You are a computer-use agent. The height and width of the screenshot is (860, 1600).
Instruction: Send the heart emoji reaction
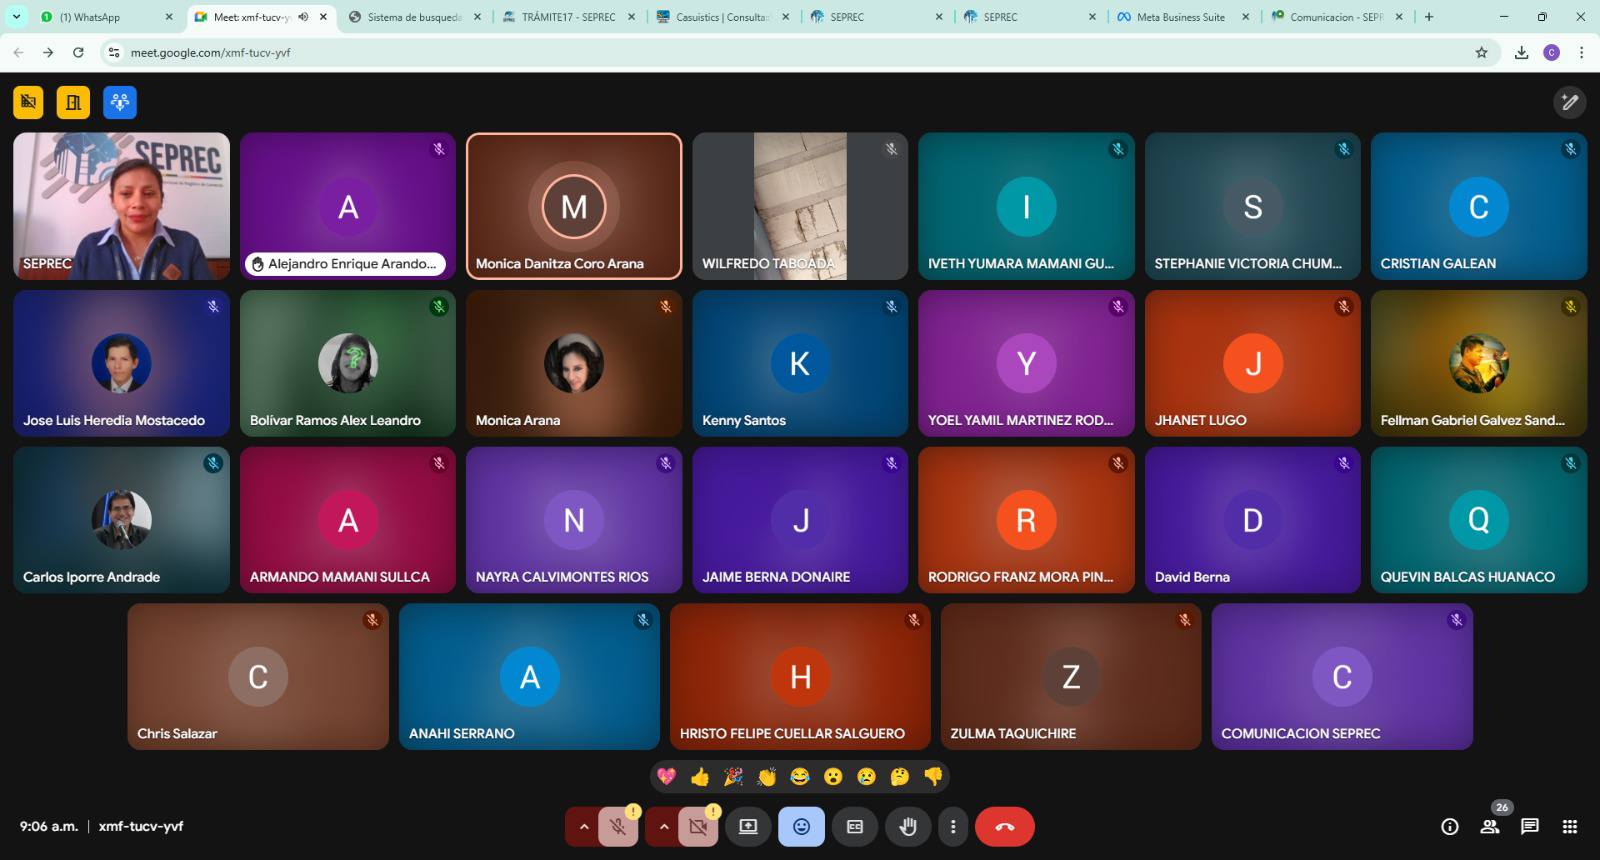[x=666, y=777]
